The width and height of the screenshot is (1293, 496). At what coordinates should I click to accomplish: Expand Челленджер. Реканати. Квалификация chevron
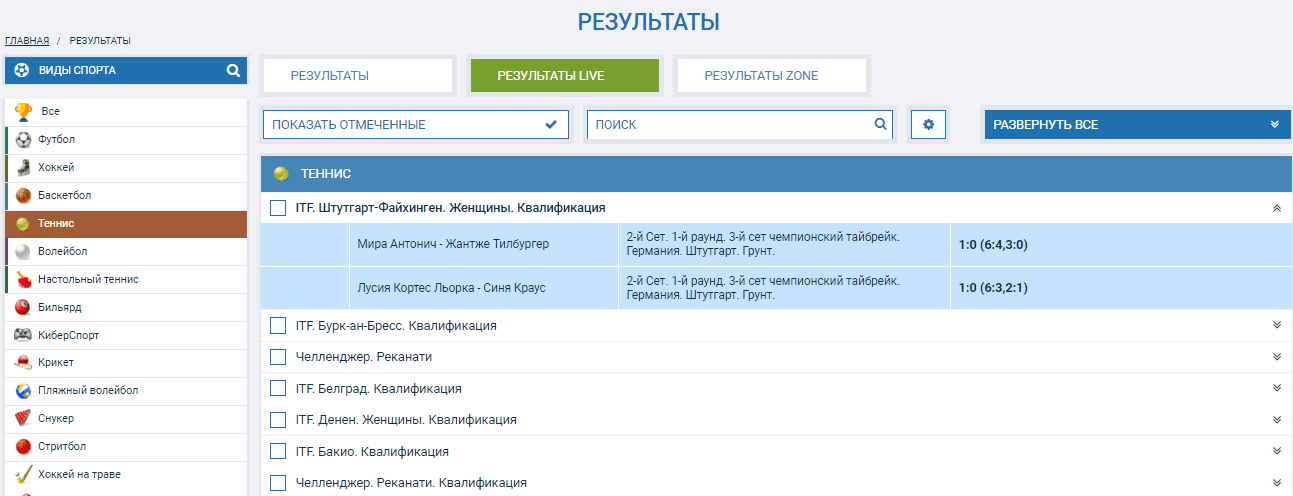[1276, 483]
